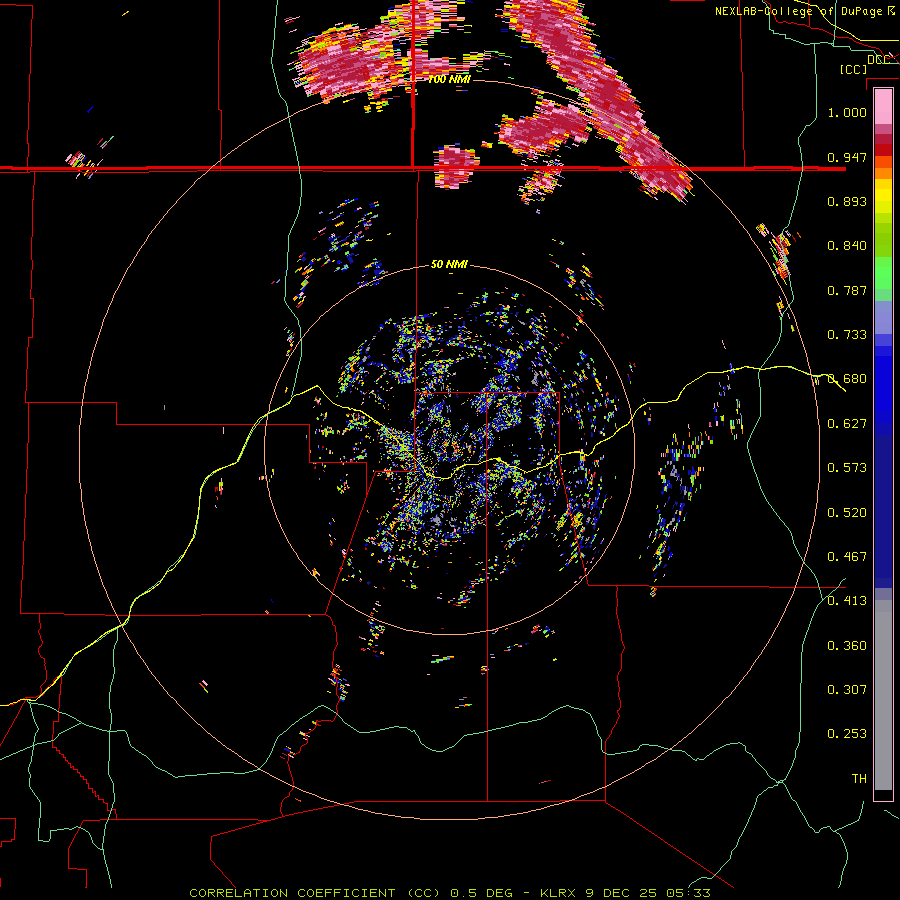The height and width of the screenshot is (900, 900).
Task: Select the 0.733 scale value label
Action: pyautogui.click(x=847, y=335)
